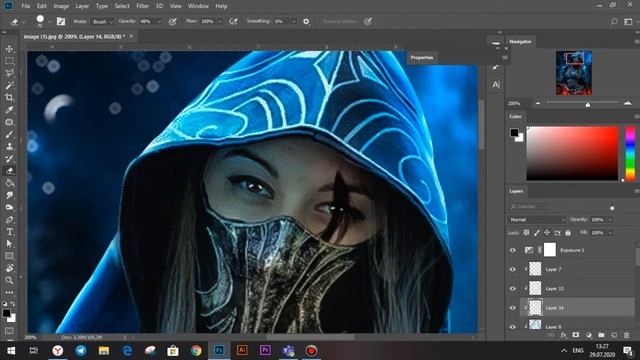
Task: Open smoothing options gear icon
Action: tap(306, 21)
